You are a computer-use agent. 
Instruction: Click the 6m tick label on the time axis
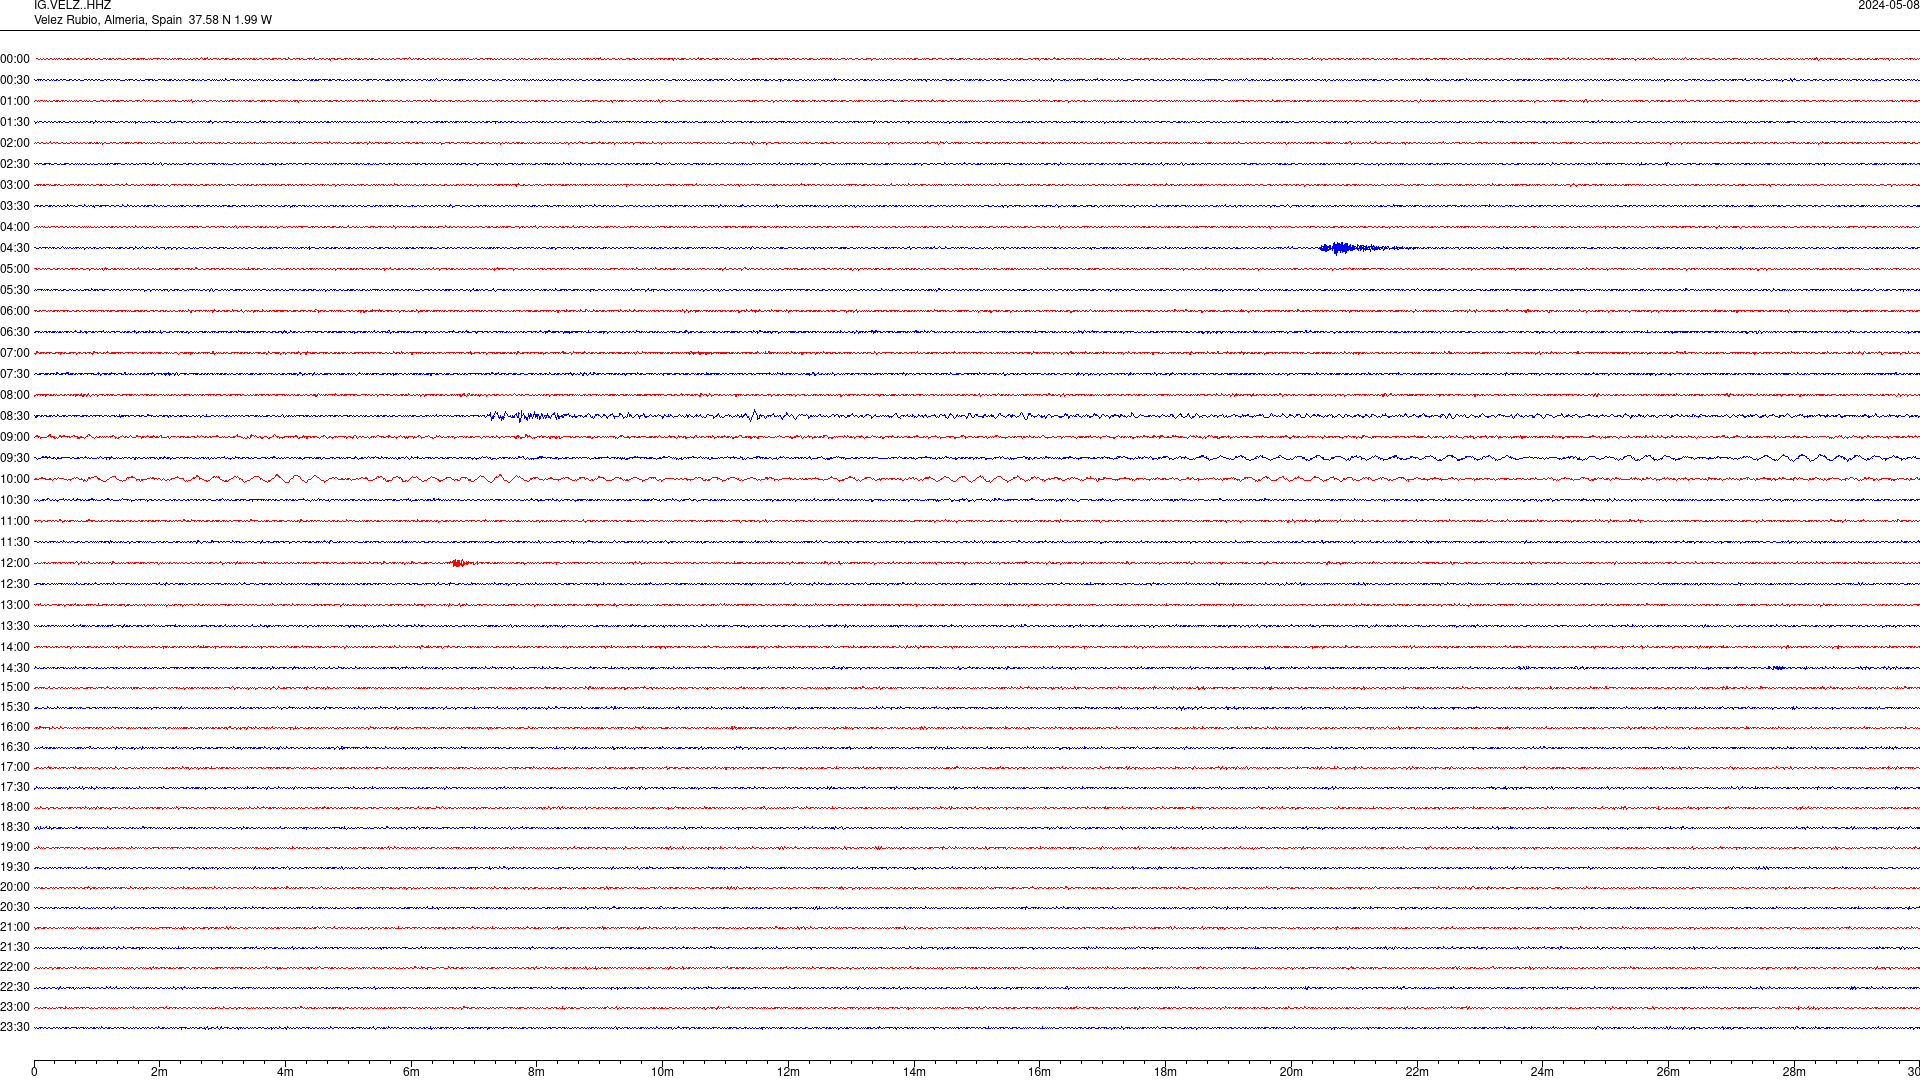tap(411, 1072)
